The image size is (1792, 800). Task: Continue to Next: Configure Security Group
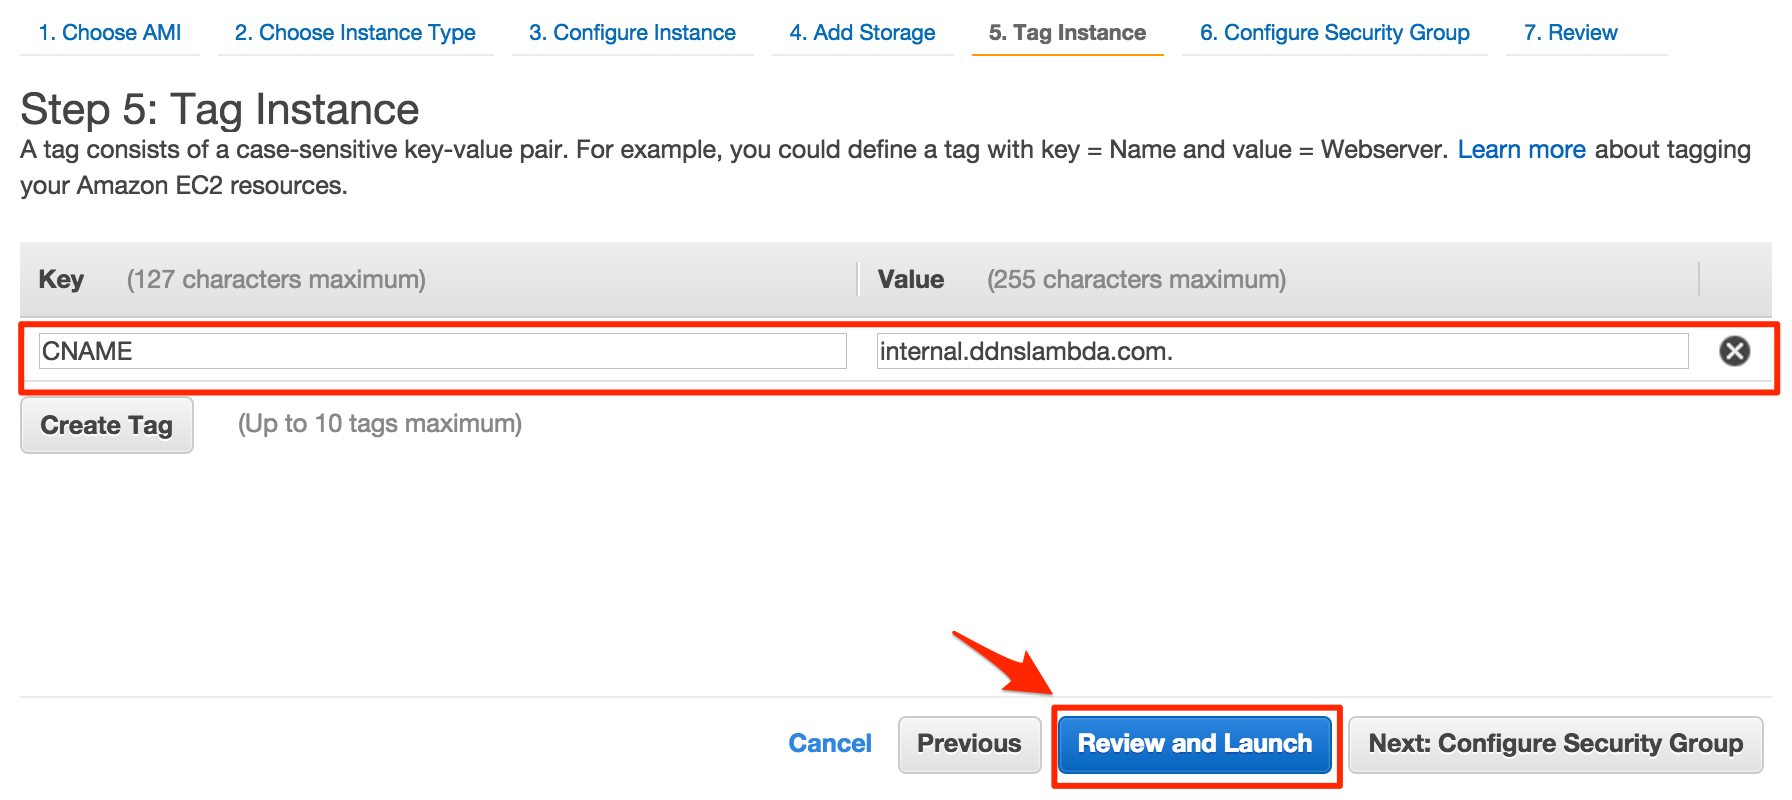tap(1555, 744)
